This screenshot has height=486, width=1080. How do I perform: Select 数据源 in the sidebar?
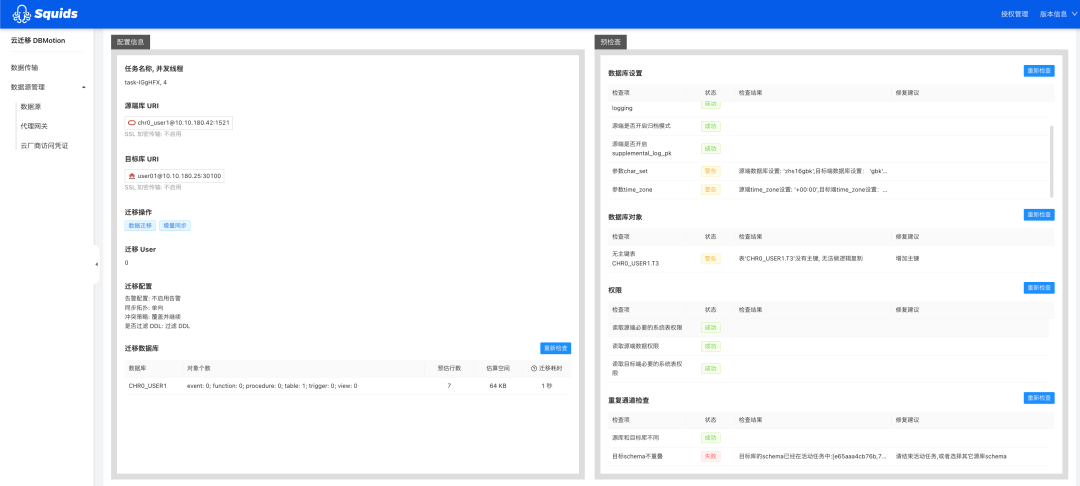[x=31, y=107]
